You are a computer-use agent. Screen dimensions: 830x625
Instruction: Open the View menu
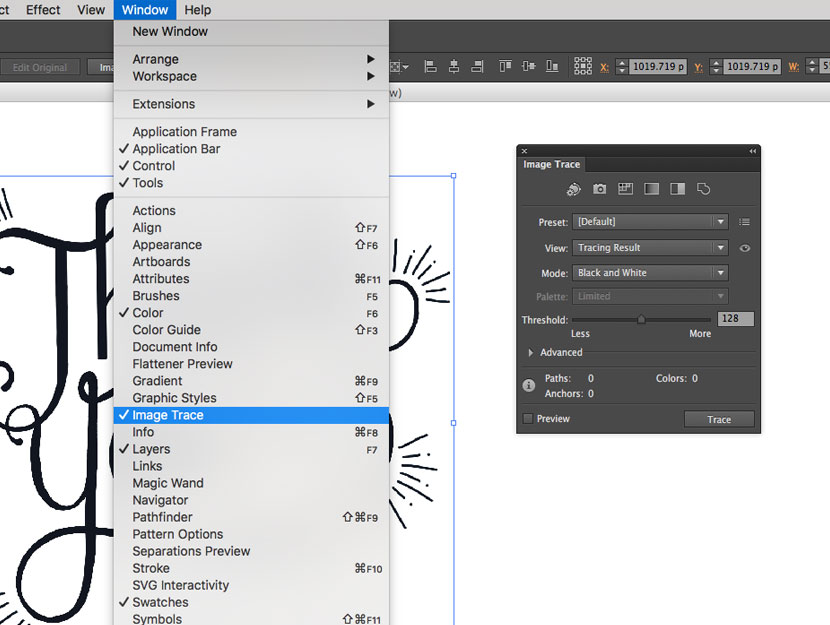click(91, 10)
